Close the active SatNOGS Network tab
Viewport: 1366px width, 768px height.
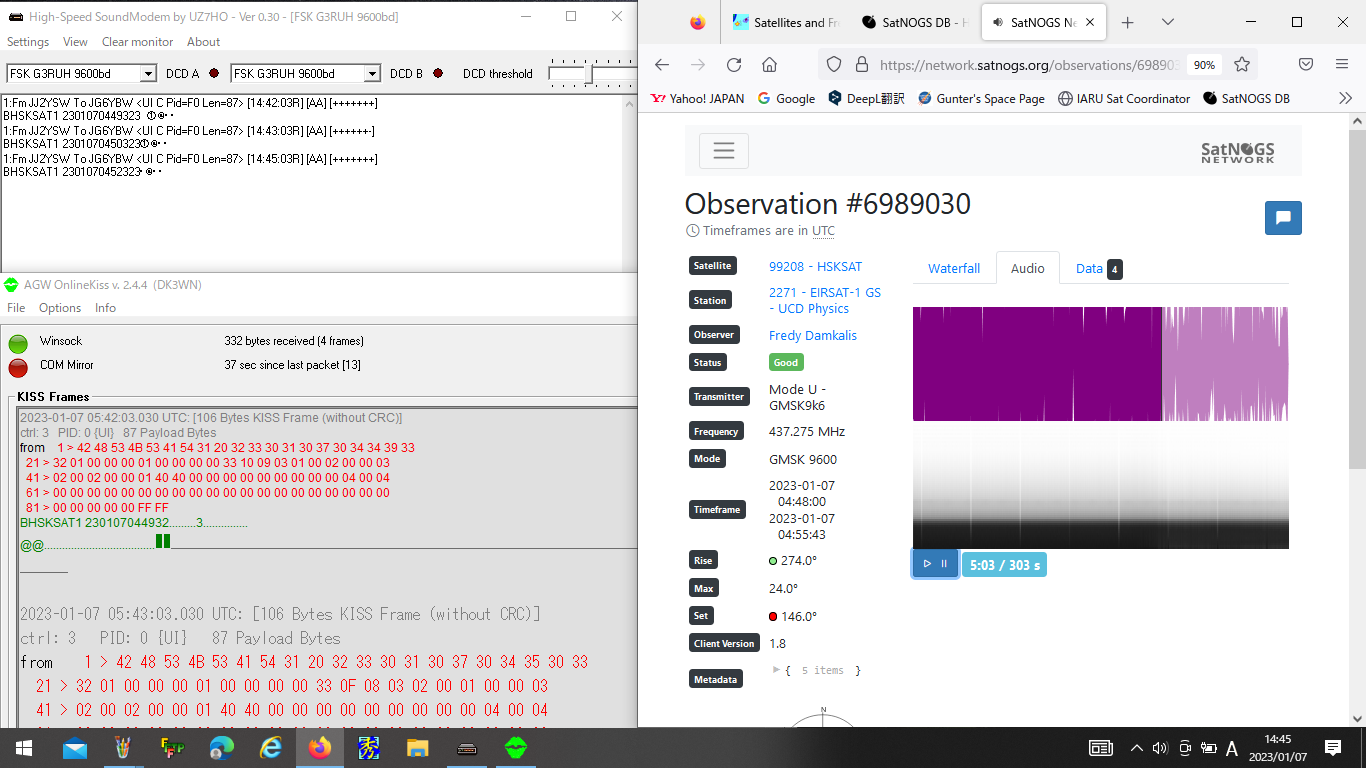[x=1090, y=22]
